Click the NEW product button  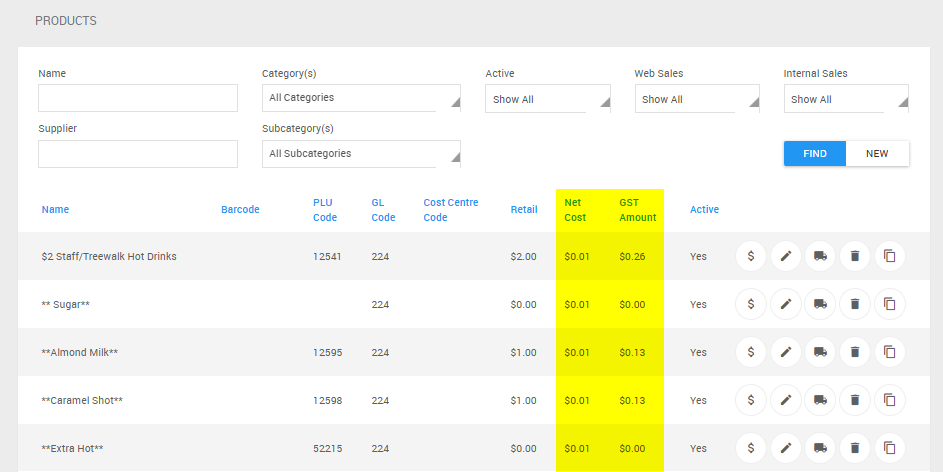[877, 154]
